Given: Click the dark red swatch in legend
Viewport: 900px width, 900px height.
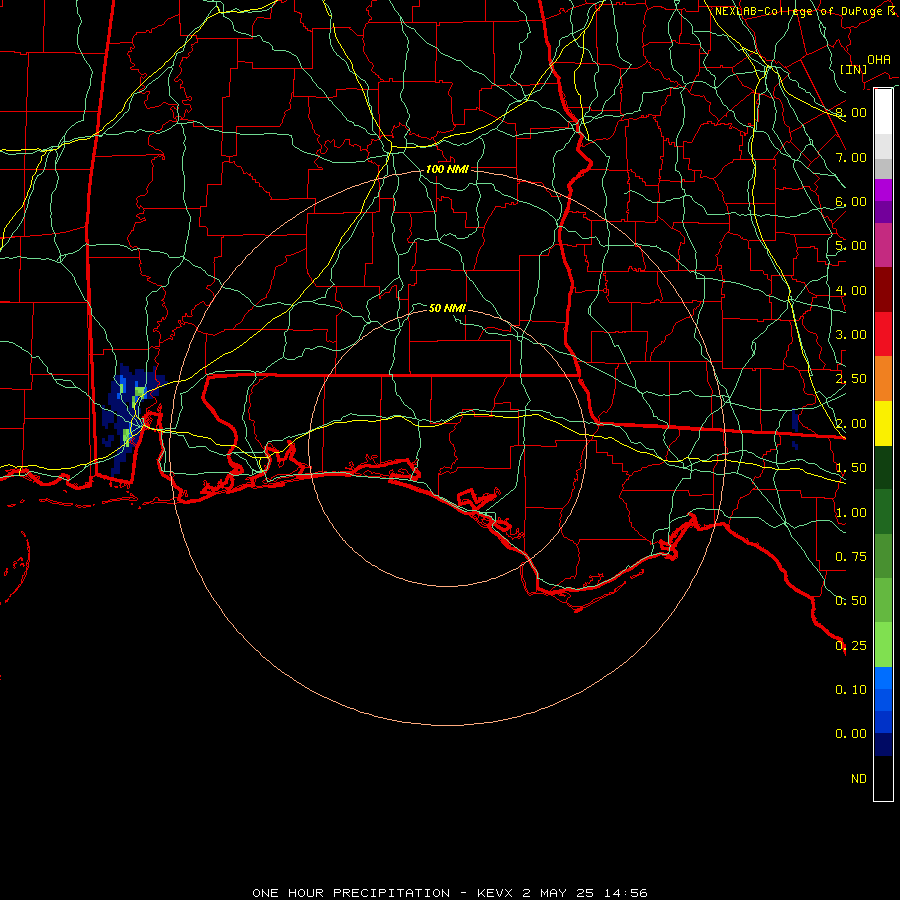Looking at the screenshot, I should point(883,290).
